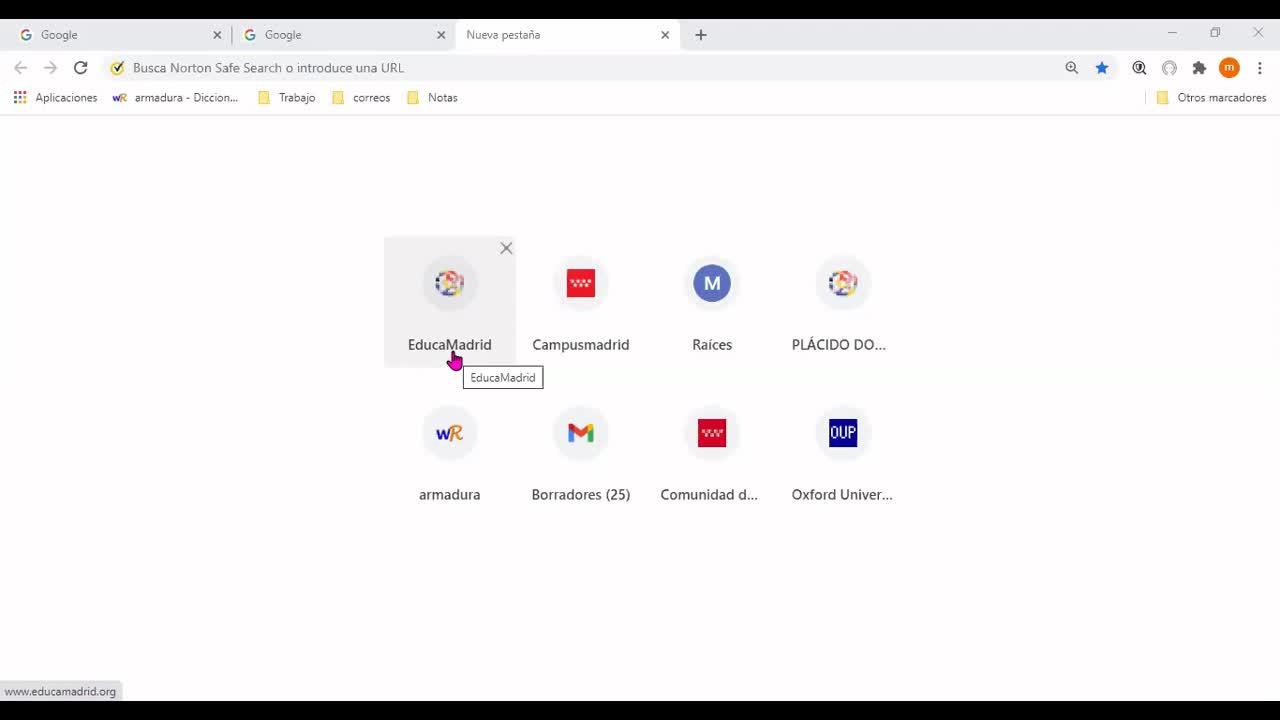Screen dimensions: 1280x720
Task: Open the Comunidad d... shortcut icon
Action: [712, 433]
